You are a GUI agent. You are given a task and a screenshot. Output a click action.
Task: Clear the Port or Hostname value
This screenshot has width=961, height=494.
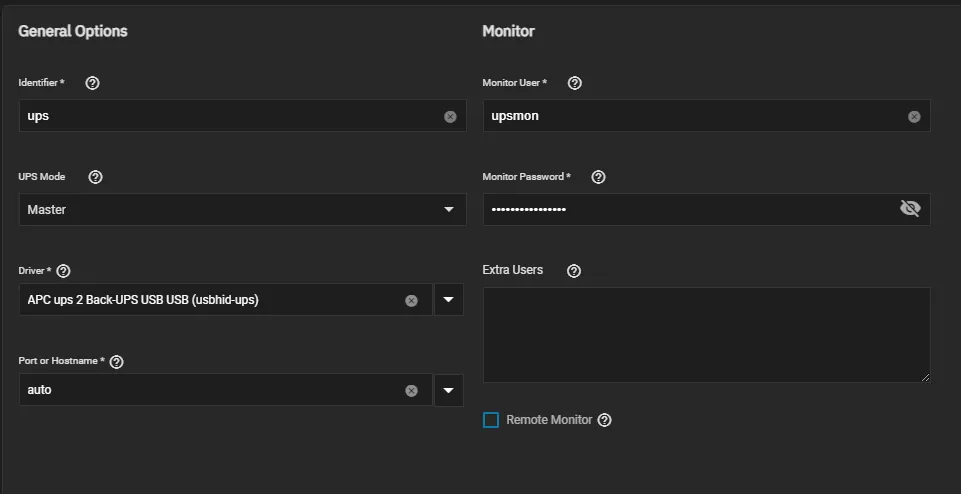[411, 390]
